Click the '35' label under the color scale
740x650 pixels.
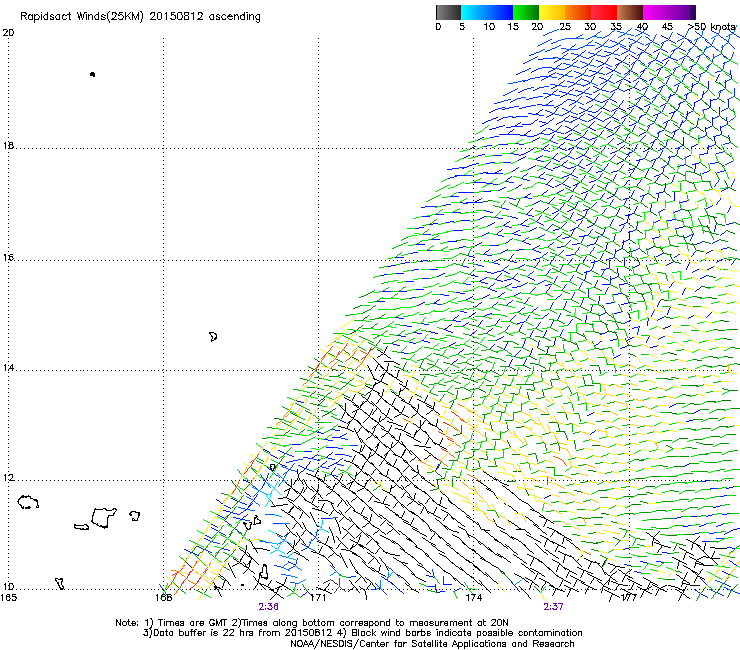(616, 27)
